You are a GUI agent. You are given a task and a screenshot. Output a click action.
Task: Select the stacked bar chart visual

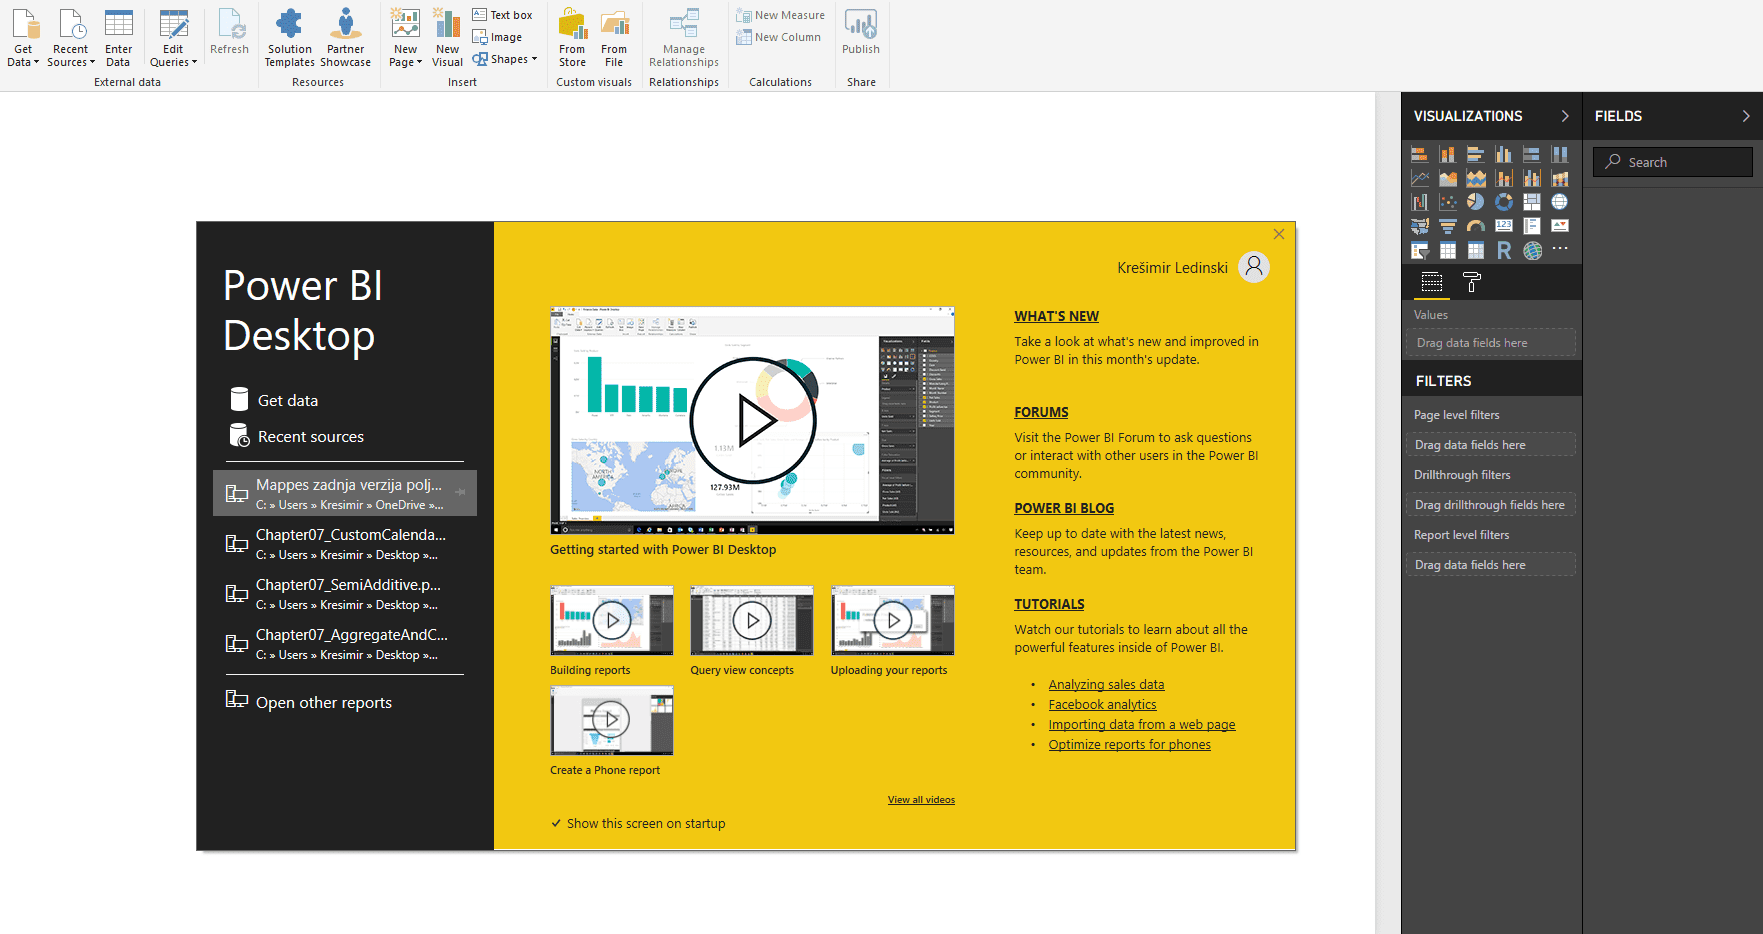coord(1419,154)
